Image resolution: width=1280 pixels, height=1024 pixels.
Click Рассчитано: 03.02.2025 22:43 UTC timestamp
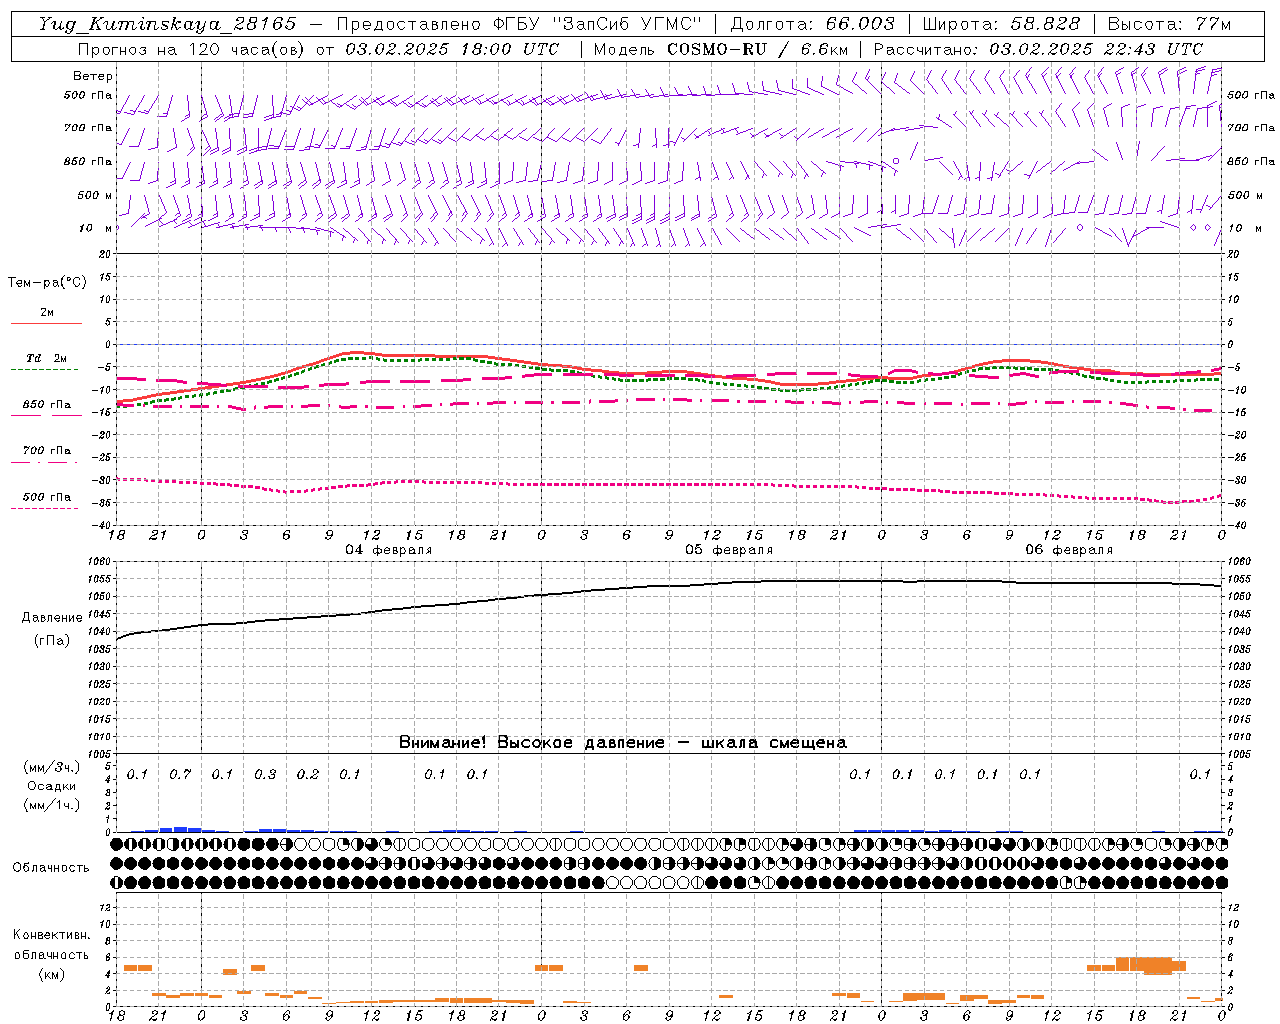[1038, 49]
